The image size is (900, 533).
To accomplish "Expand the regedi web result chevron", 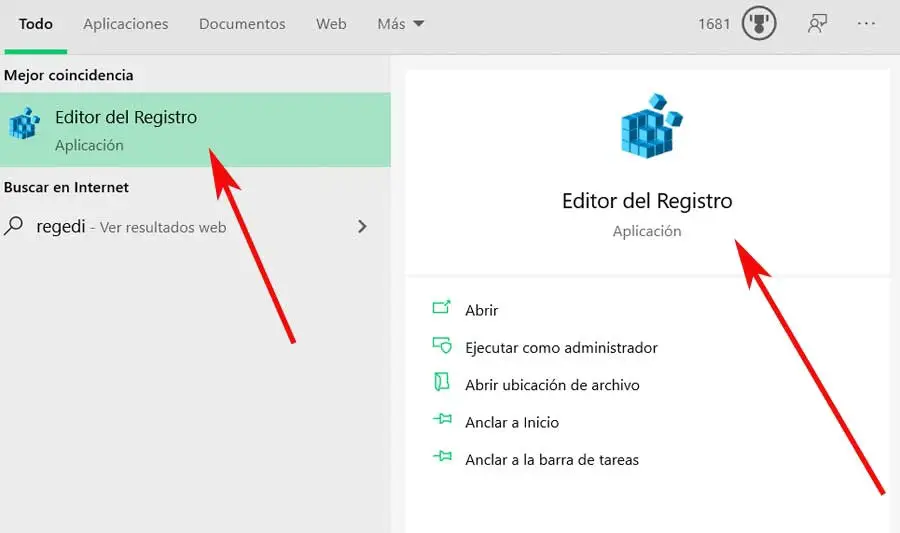I will coord(362,226).
